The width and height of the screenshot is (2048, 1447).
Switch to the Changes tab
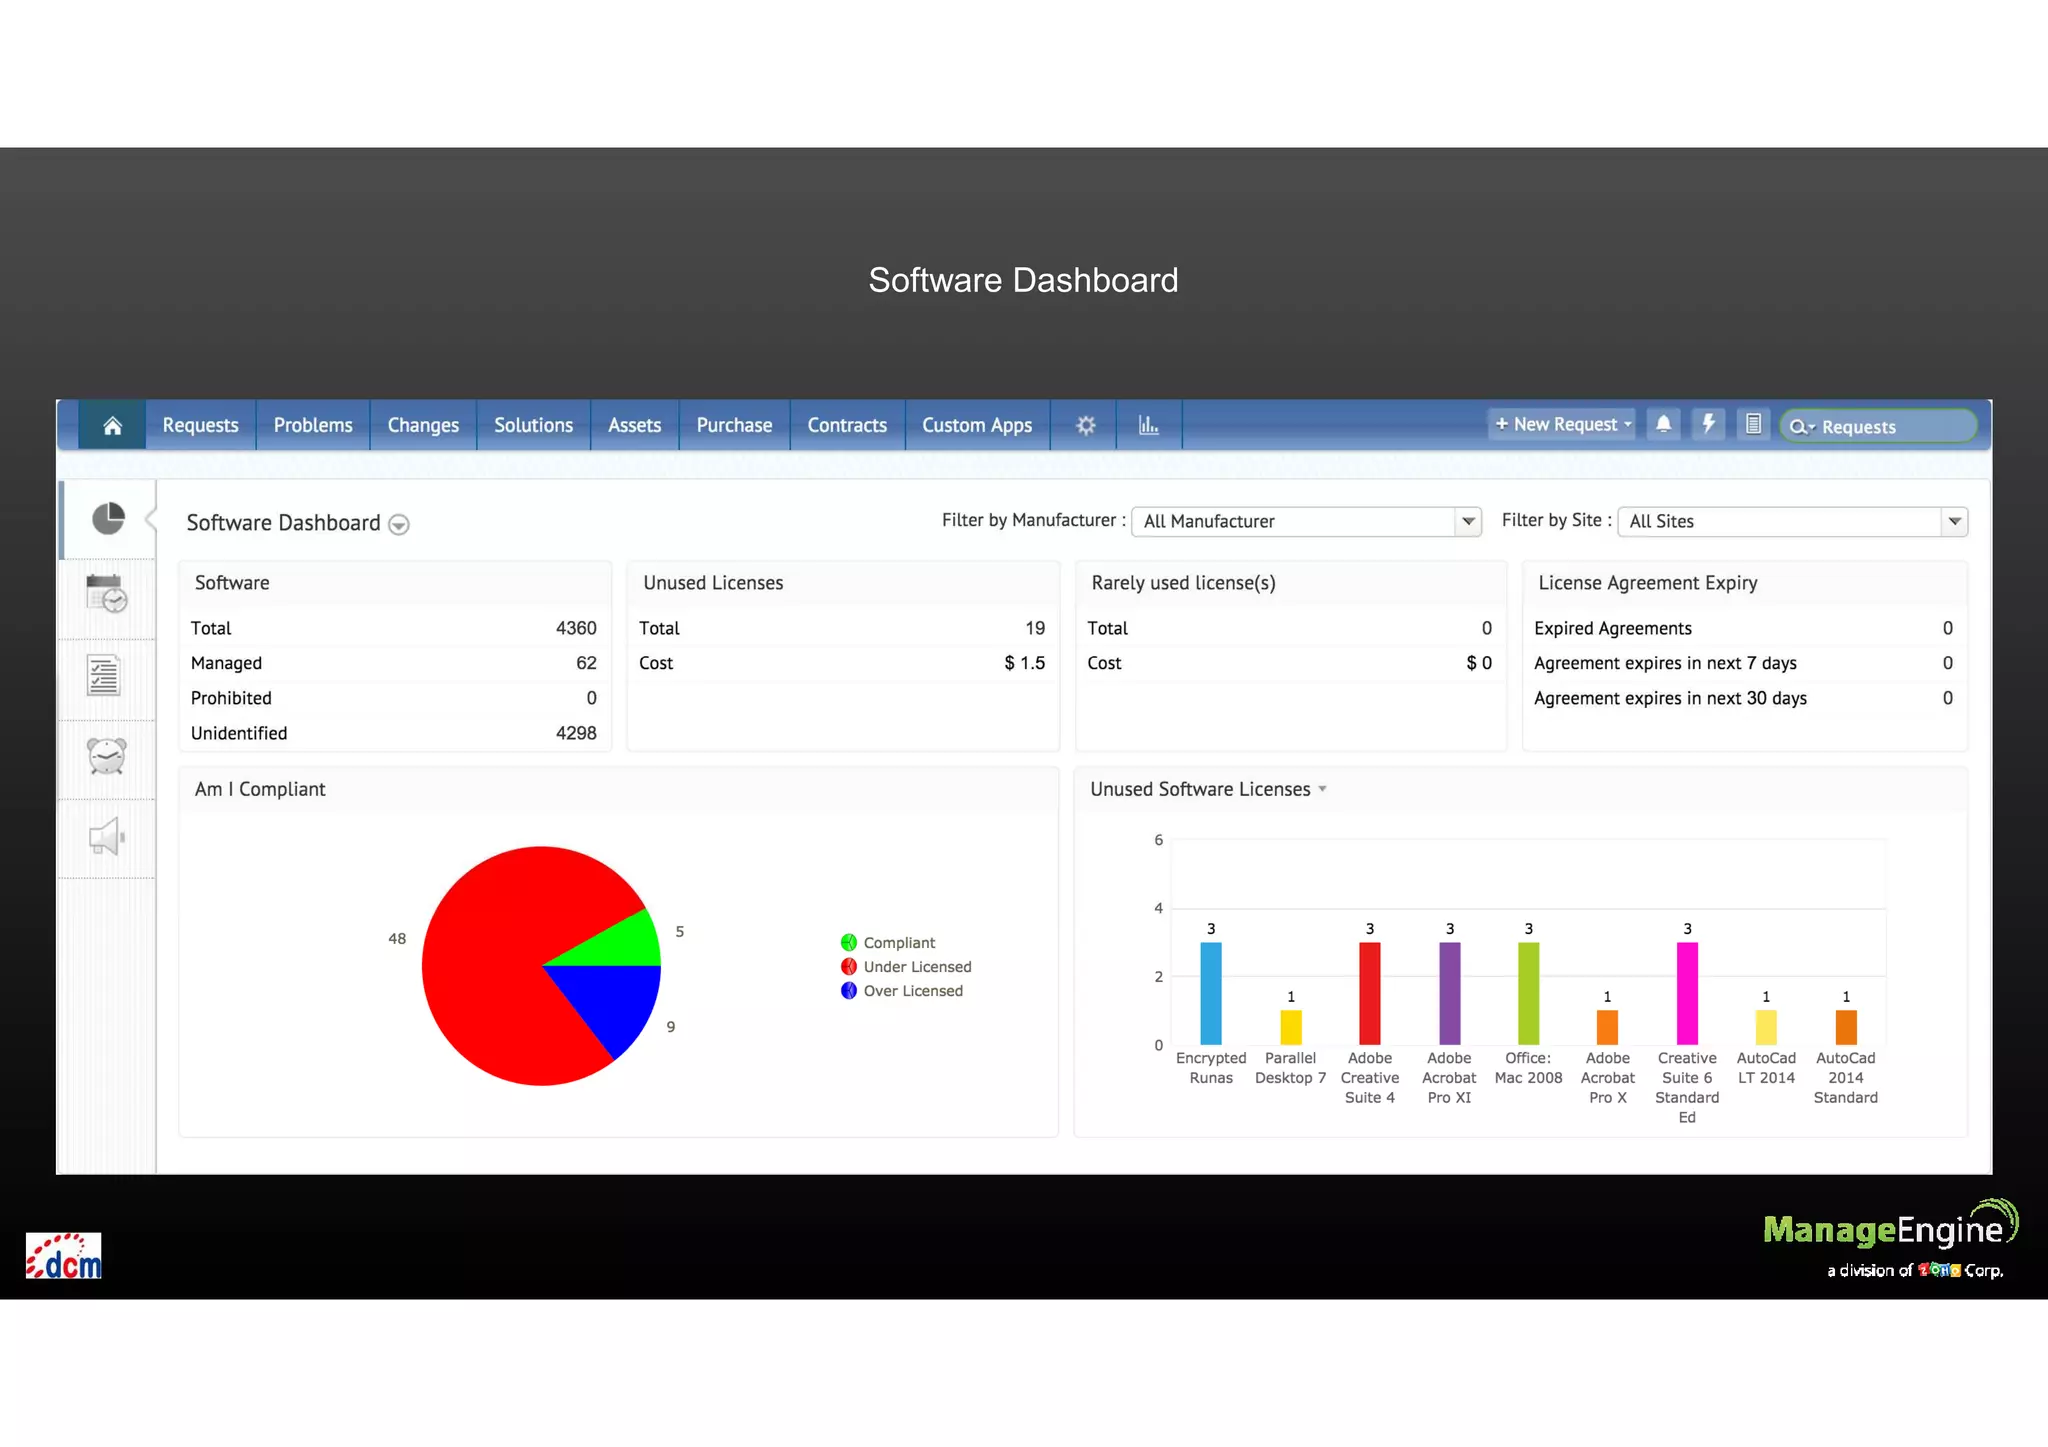click(x=423, y=426)
